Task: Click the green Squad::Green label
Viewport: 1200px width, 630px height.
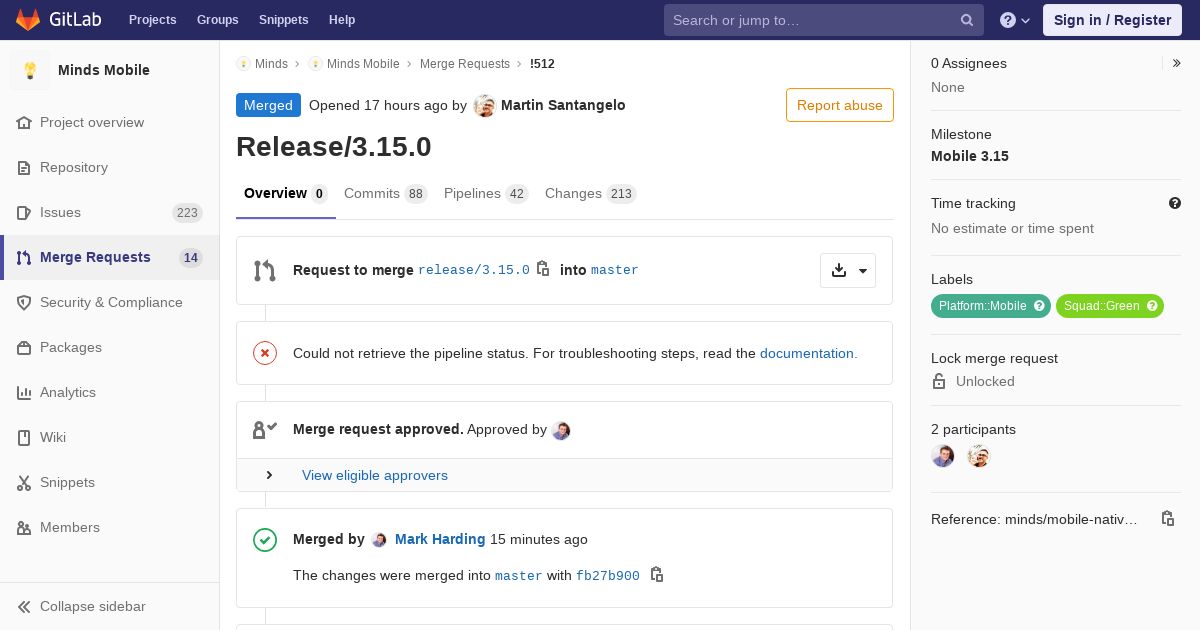Action: [x=1101, y=306]
